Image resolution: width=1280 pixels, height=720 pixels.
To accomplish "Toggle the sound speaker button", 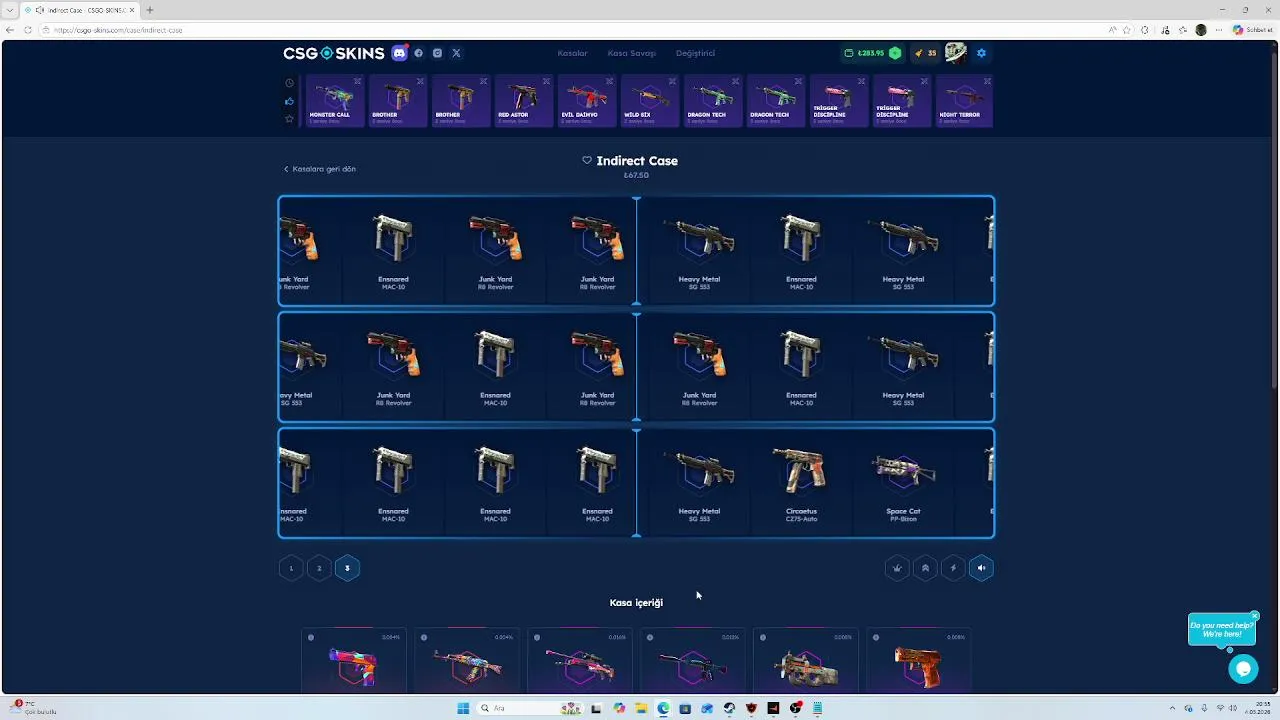I will pos(981,568).
